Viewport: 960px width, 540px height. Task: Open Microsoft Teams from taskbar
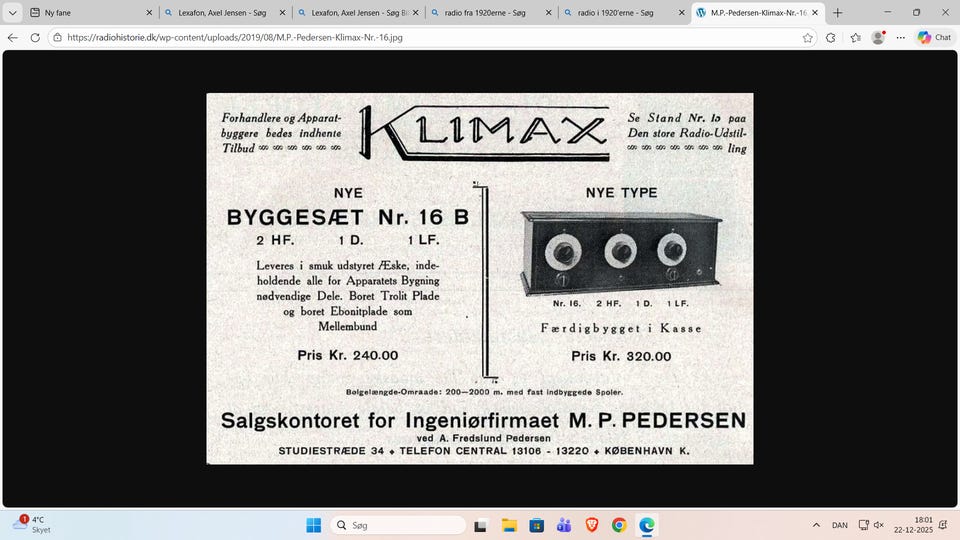pos(564,525)
